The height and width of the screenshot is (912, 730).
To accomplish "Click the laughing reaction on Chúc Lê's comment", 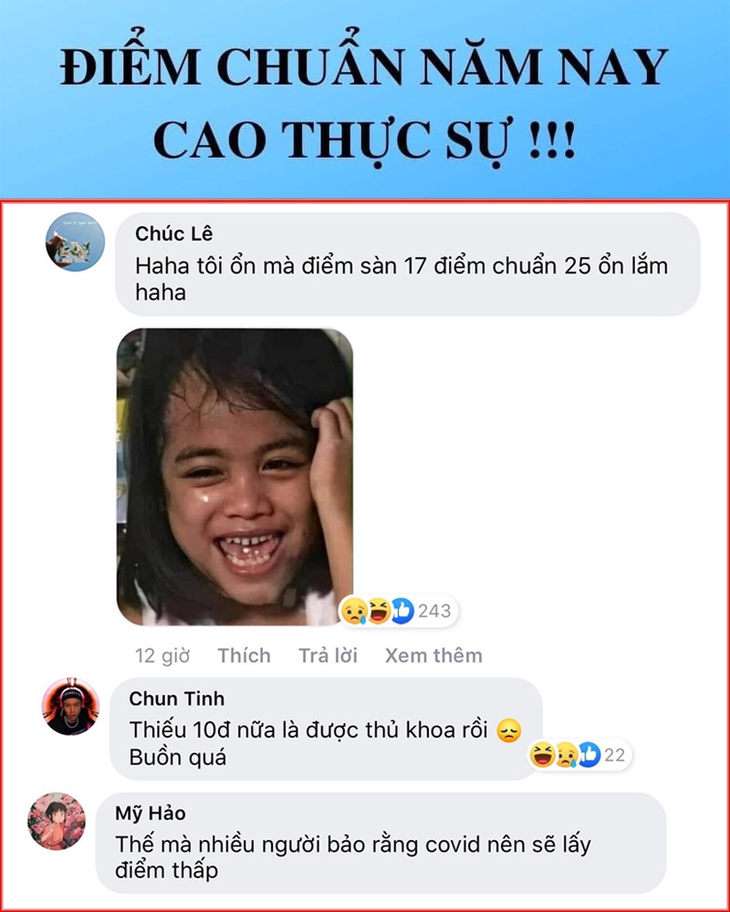I will coord(379,611).
